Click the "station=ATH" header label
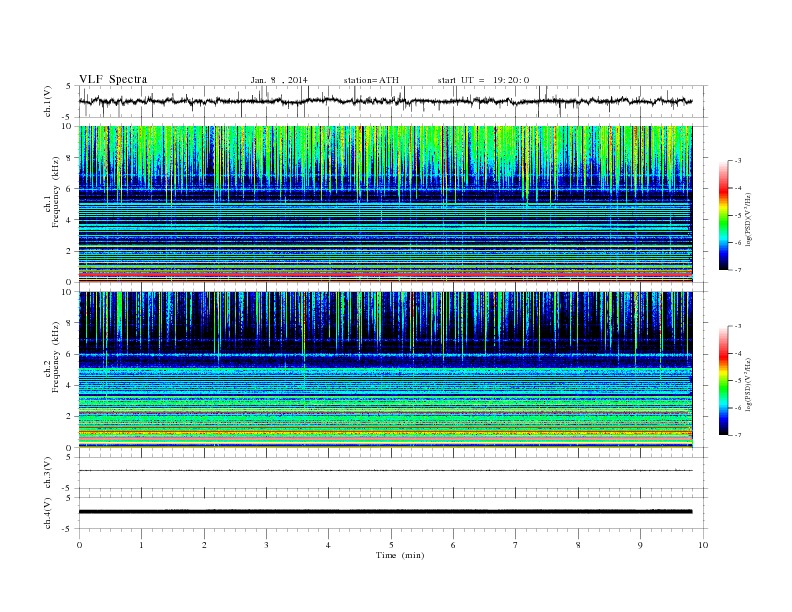This screenshot has height=612, width=792. coord(371,80)
